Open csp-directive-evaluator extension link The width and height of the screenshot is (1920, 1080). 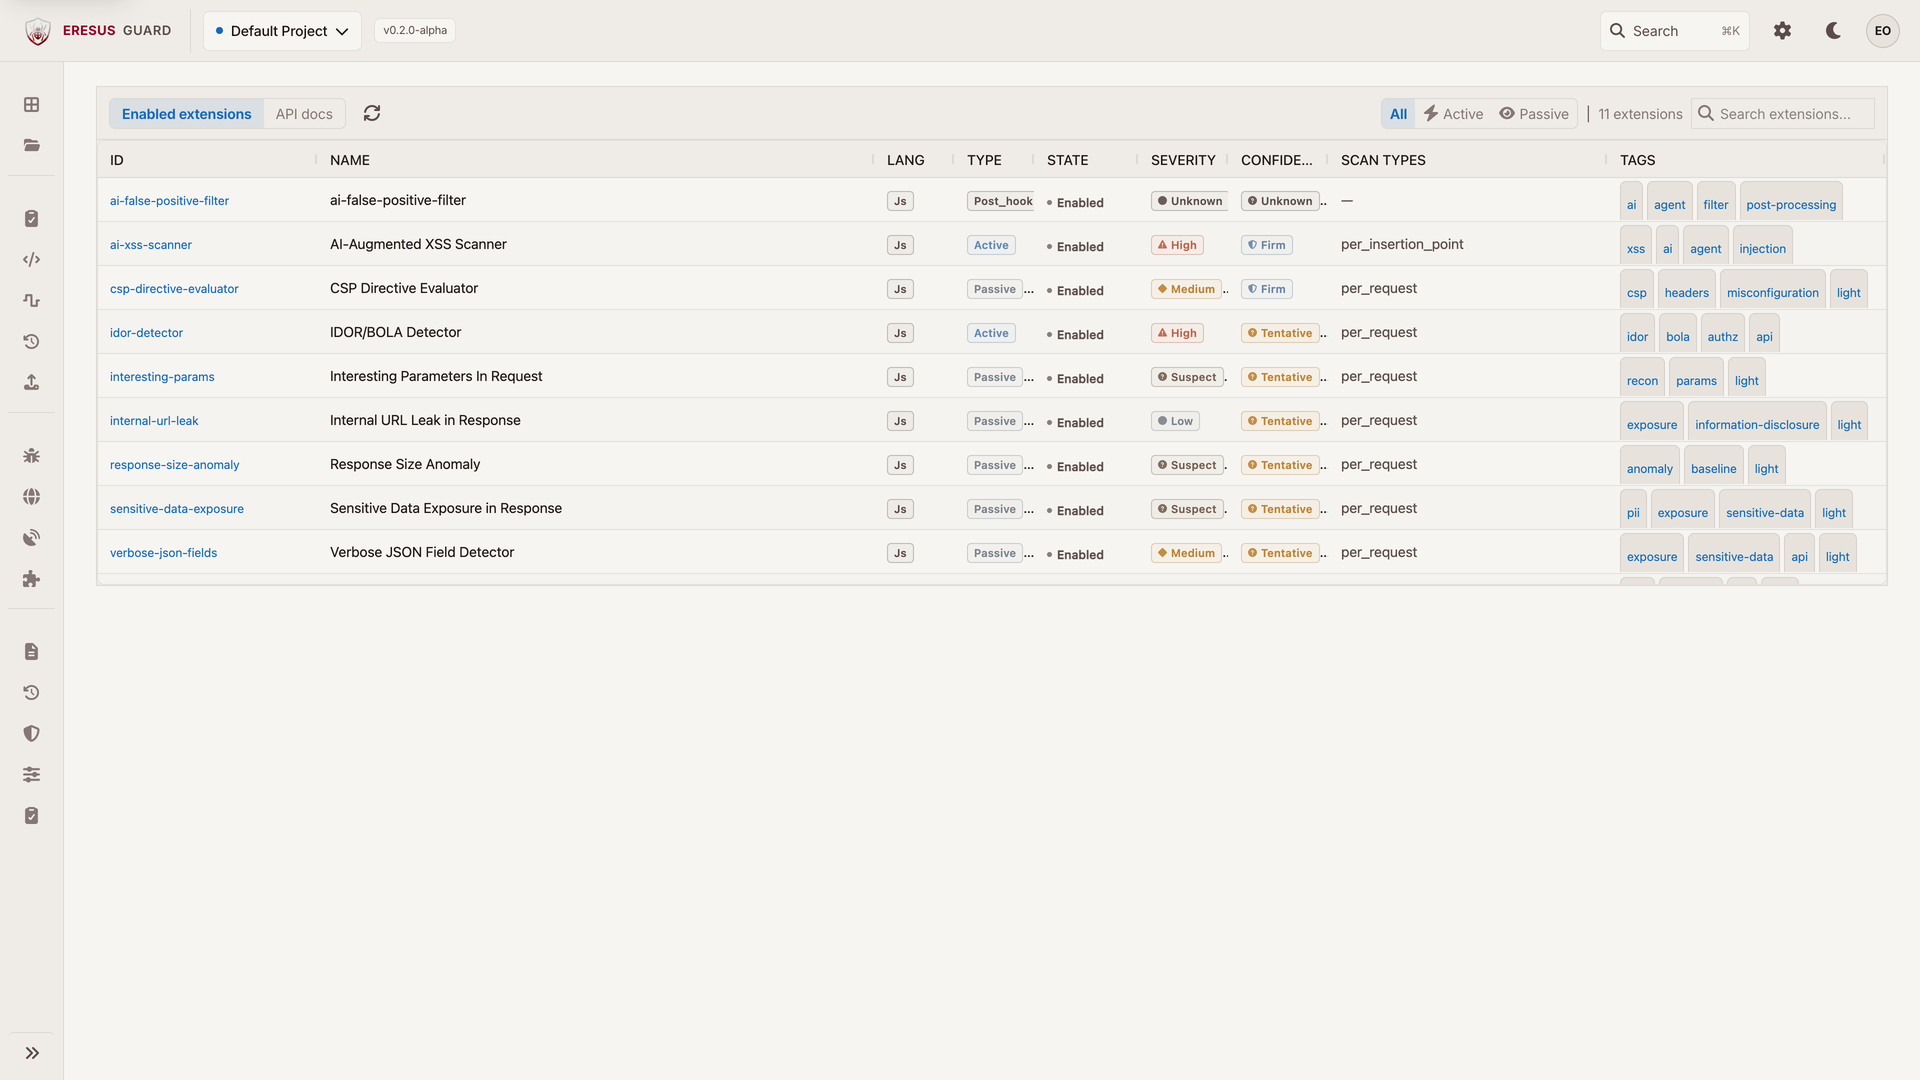[174, 289]
